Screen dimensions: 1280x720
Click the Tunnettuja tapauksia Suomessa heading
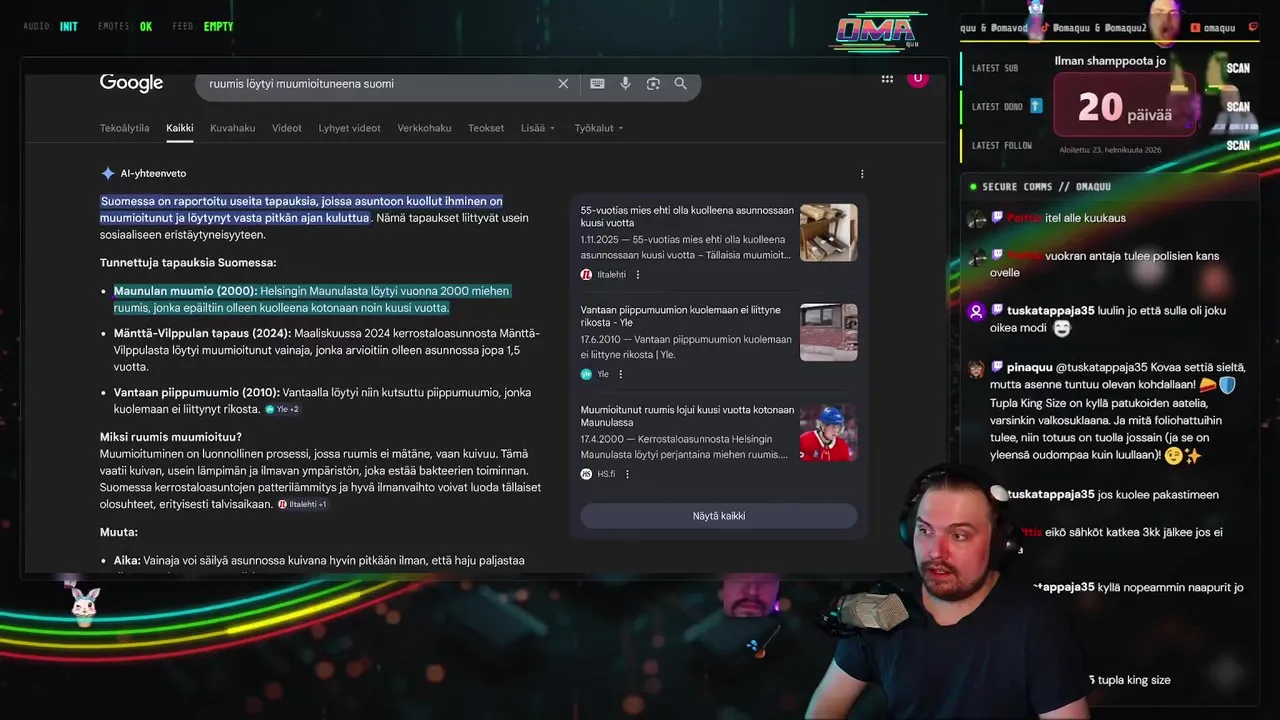coord(188,262)
